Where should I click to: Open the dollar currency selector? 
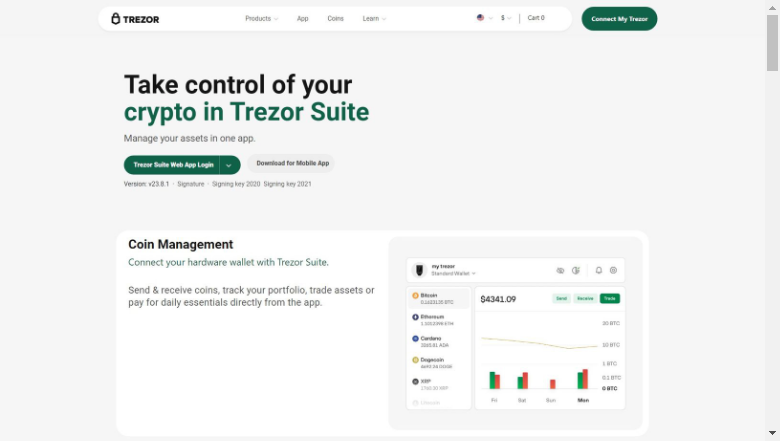coord(506,18)
